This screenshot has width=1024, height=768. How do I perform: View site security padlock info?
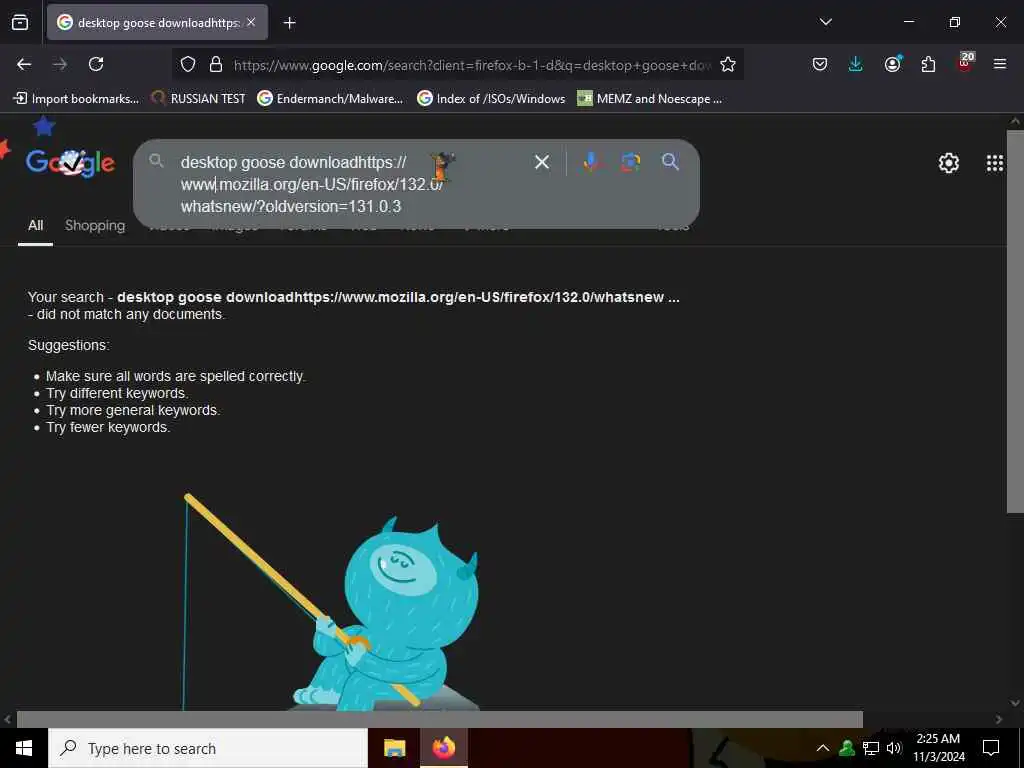tap(216, 64)
